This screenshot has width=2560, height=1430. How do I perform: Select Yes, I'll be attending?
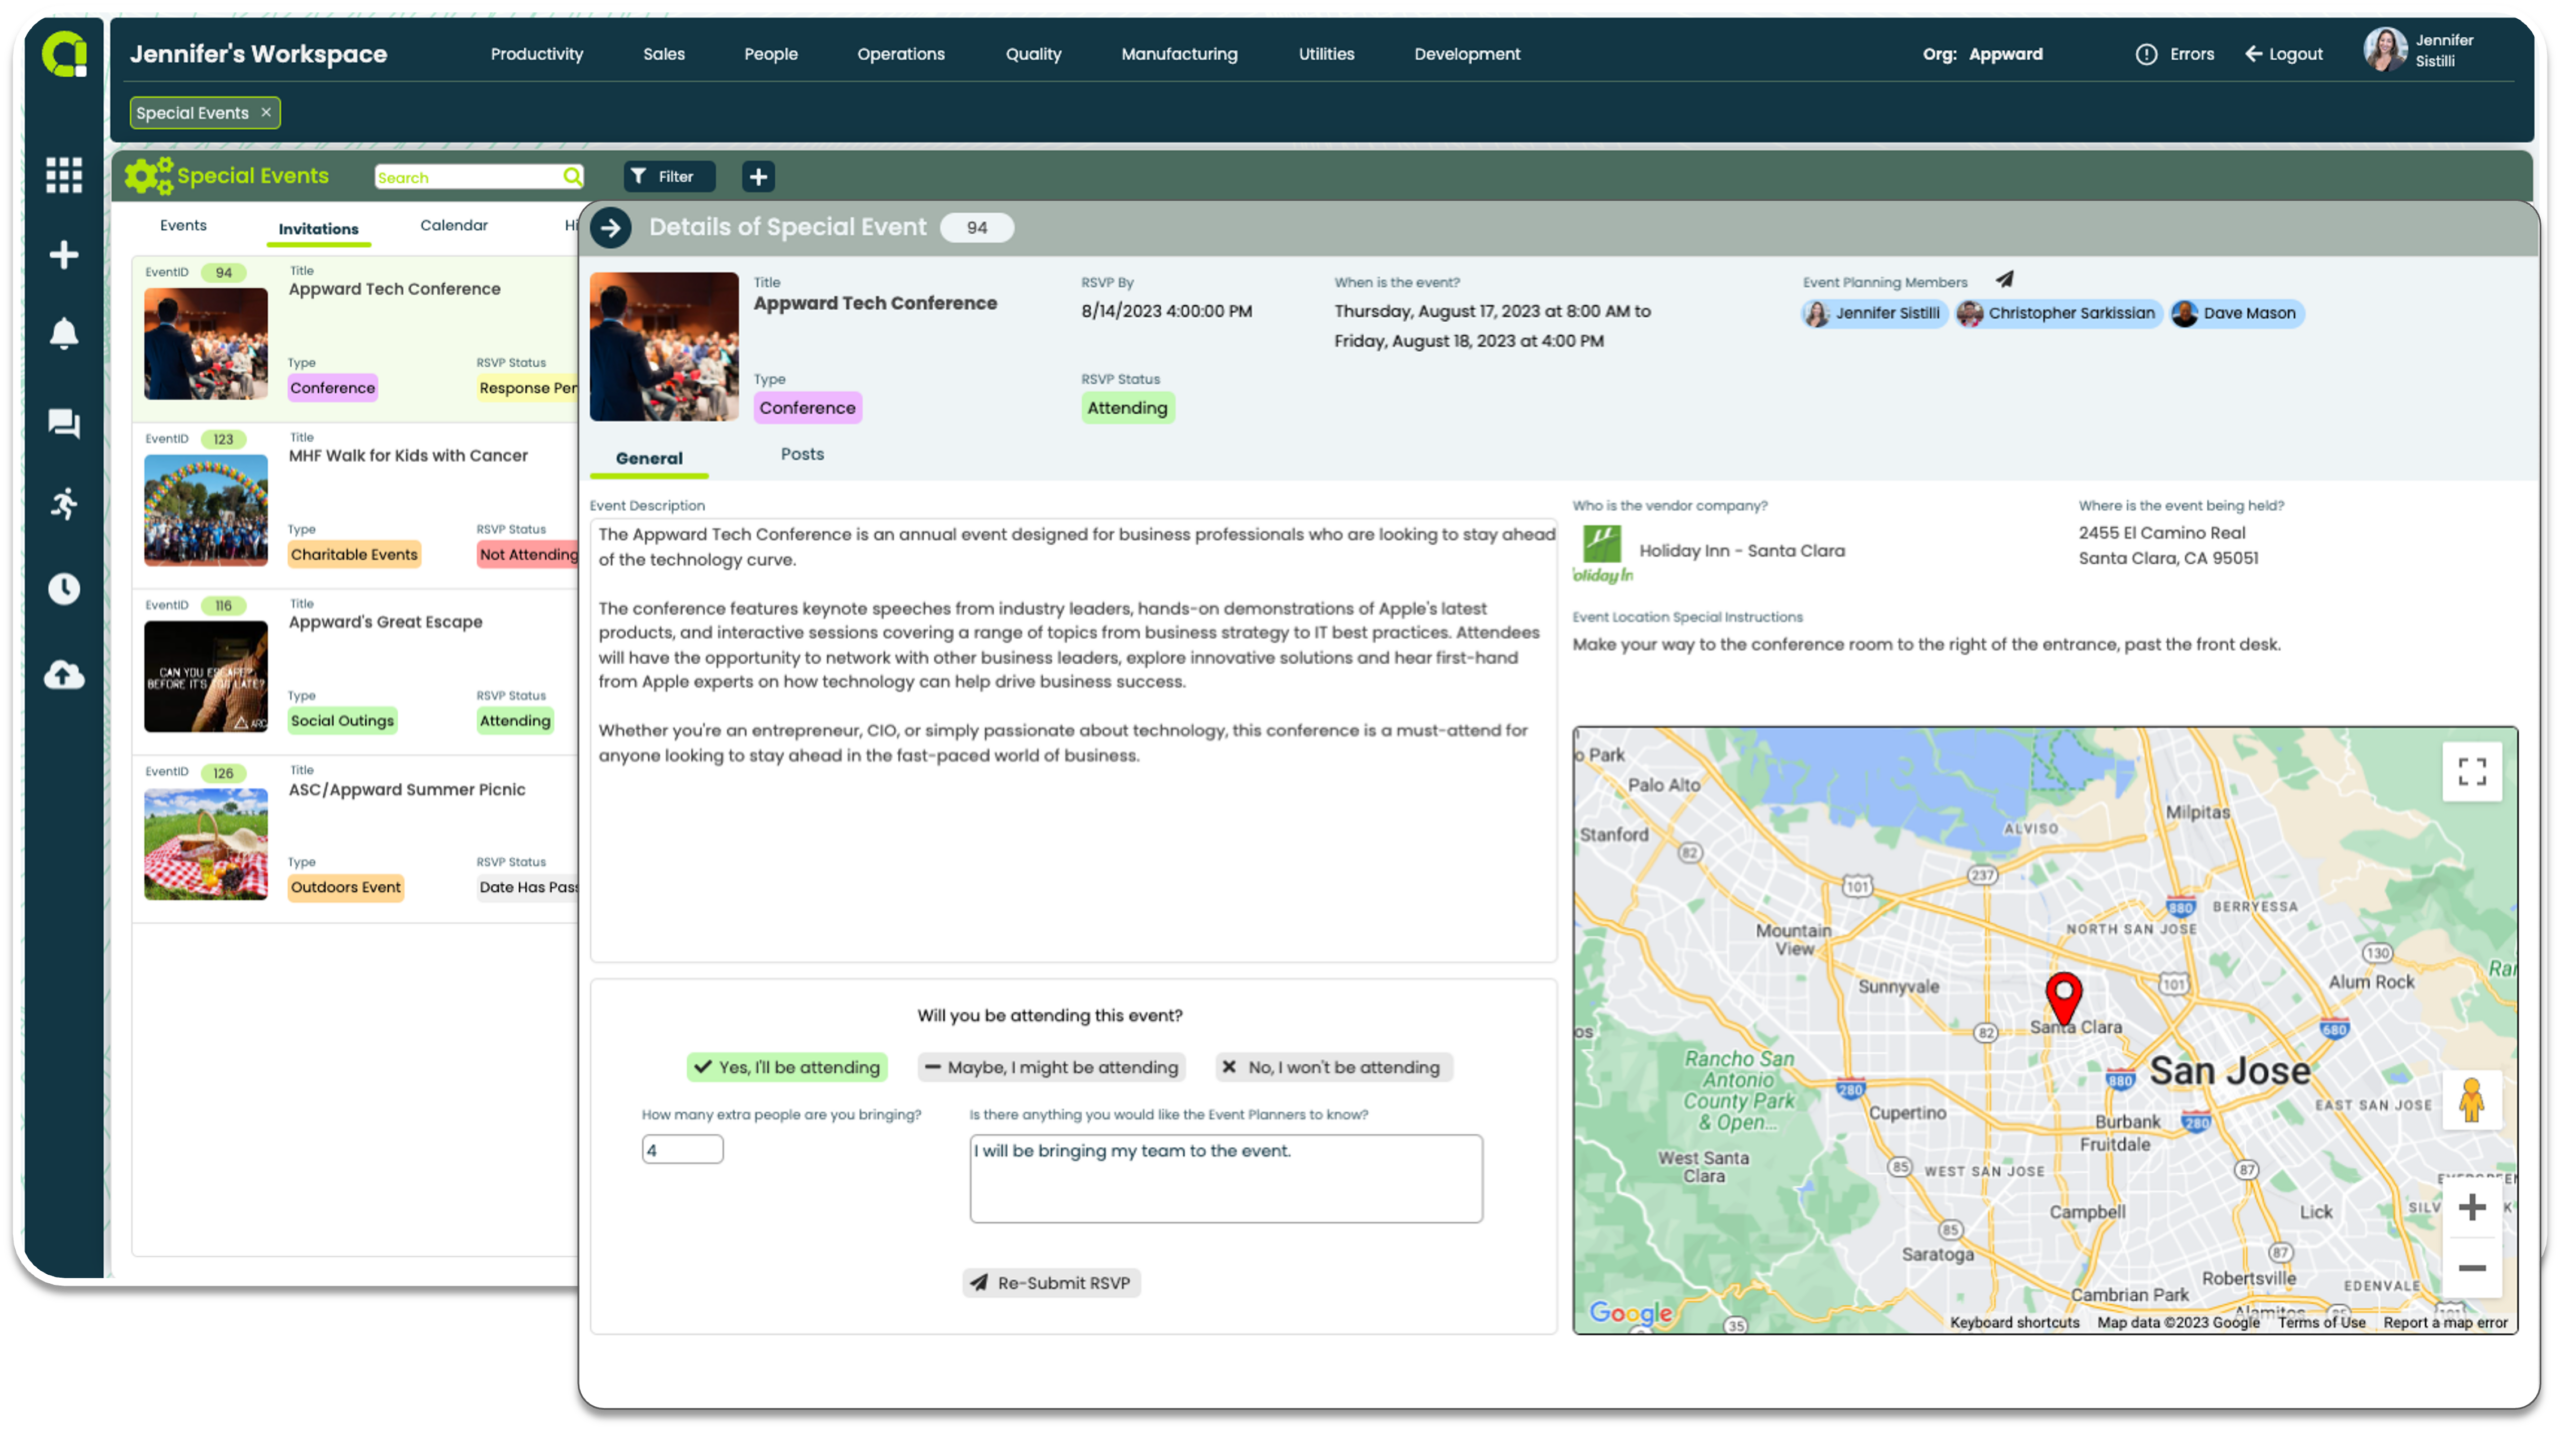[x=787, y=1066]
